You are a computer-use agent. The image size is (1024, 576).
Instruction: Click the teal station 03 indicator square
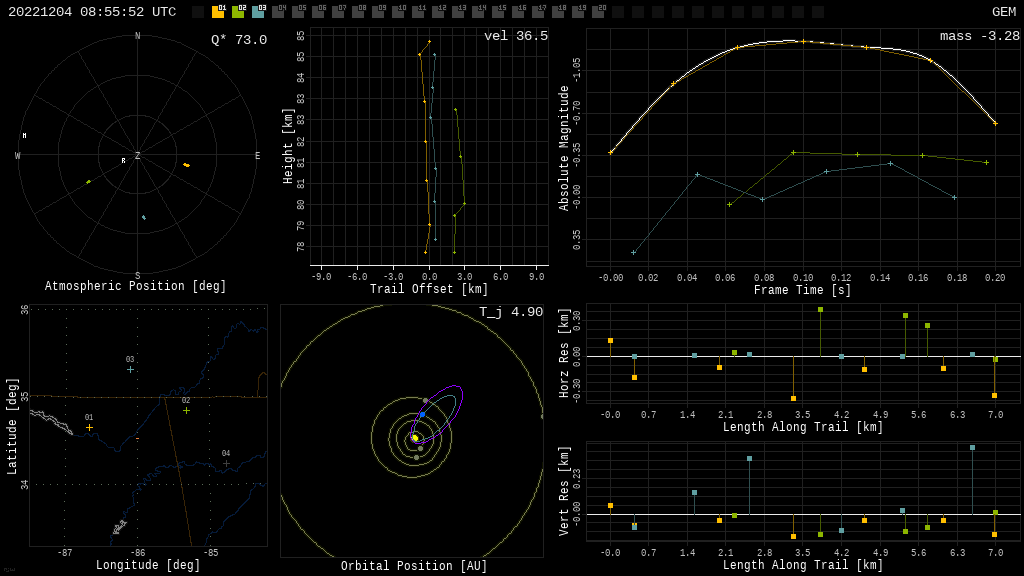[258, 12]
